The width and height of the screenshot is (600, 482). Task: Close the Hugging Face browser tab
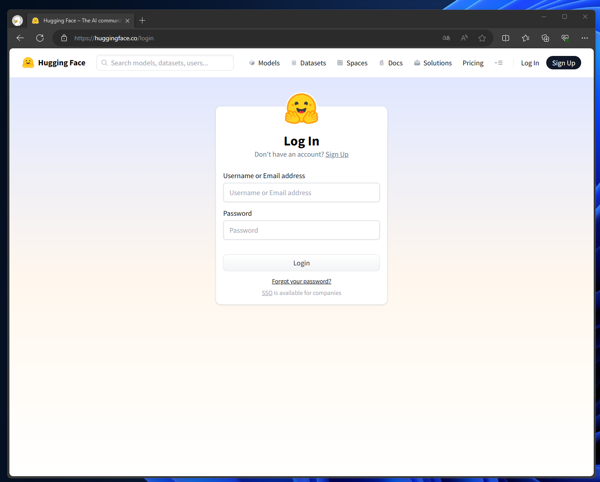(127, 21)
